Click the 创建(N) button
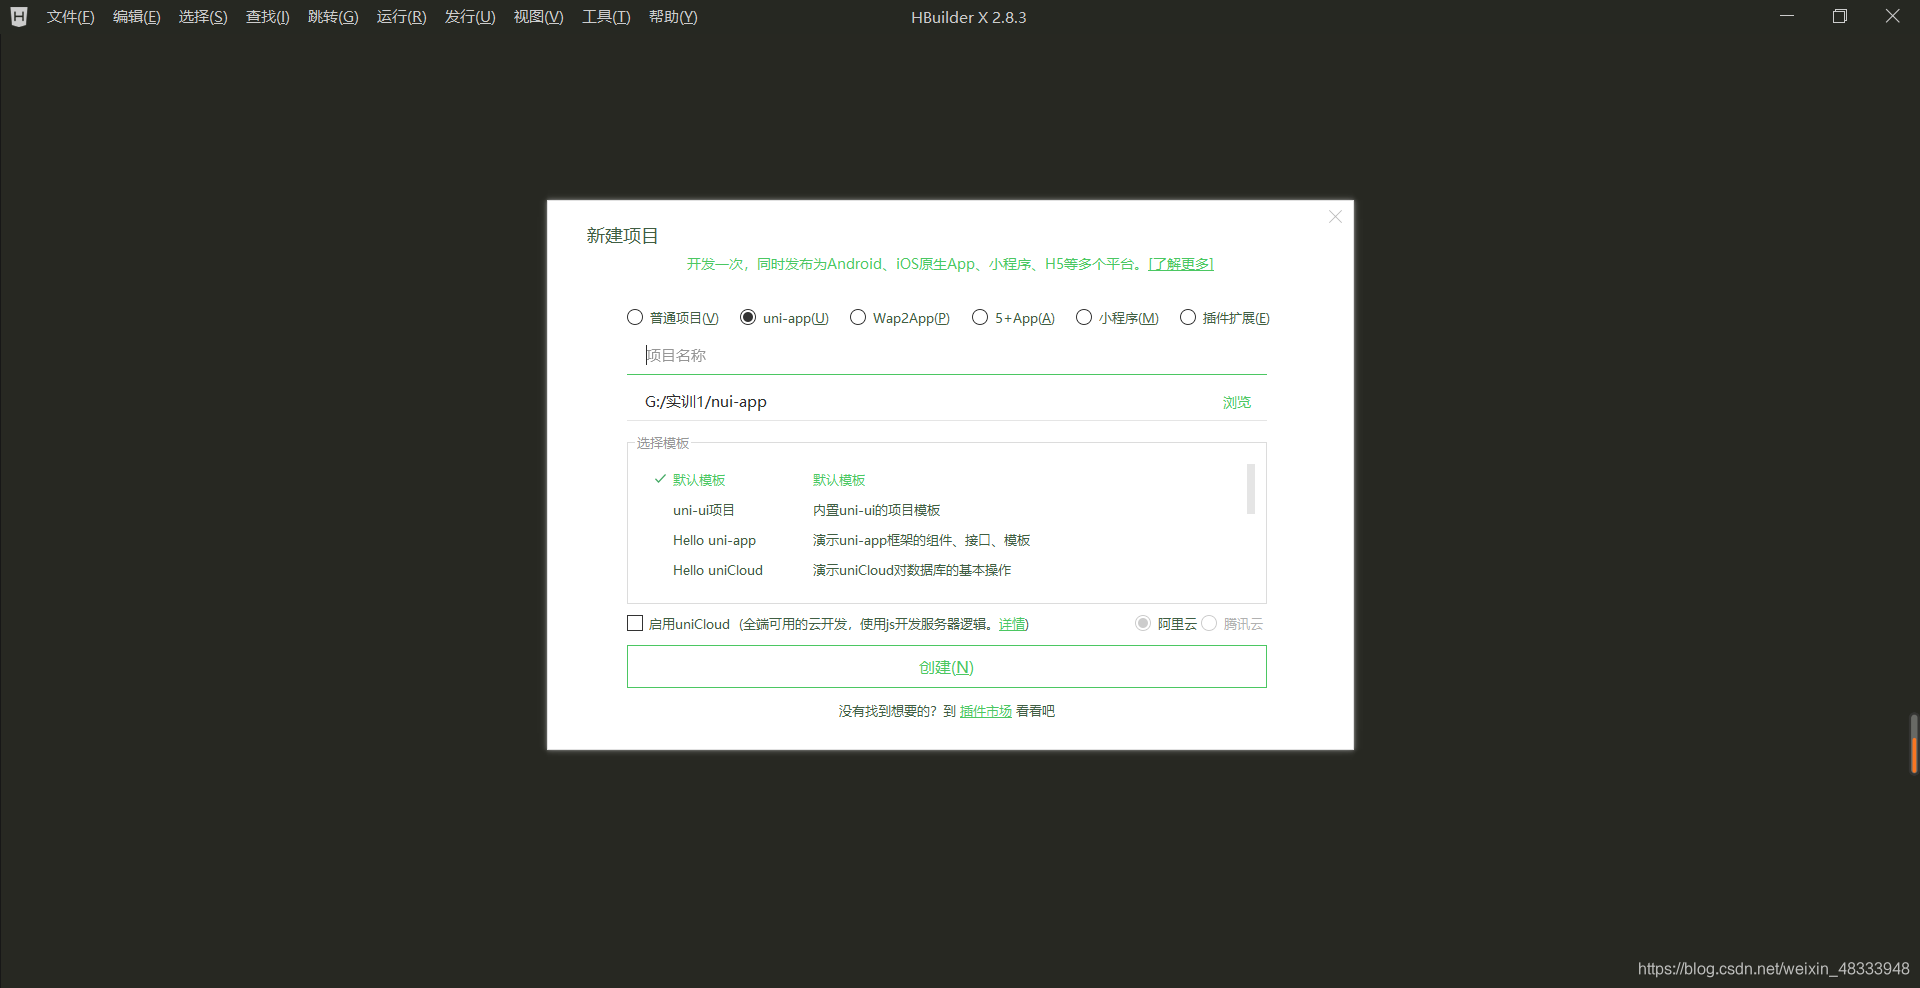The height and width of the screenshot is (988, 1920). pos(946,667)
